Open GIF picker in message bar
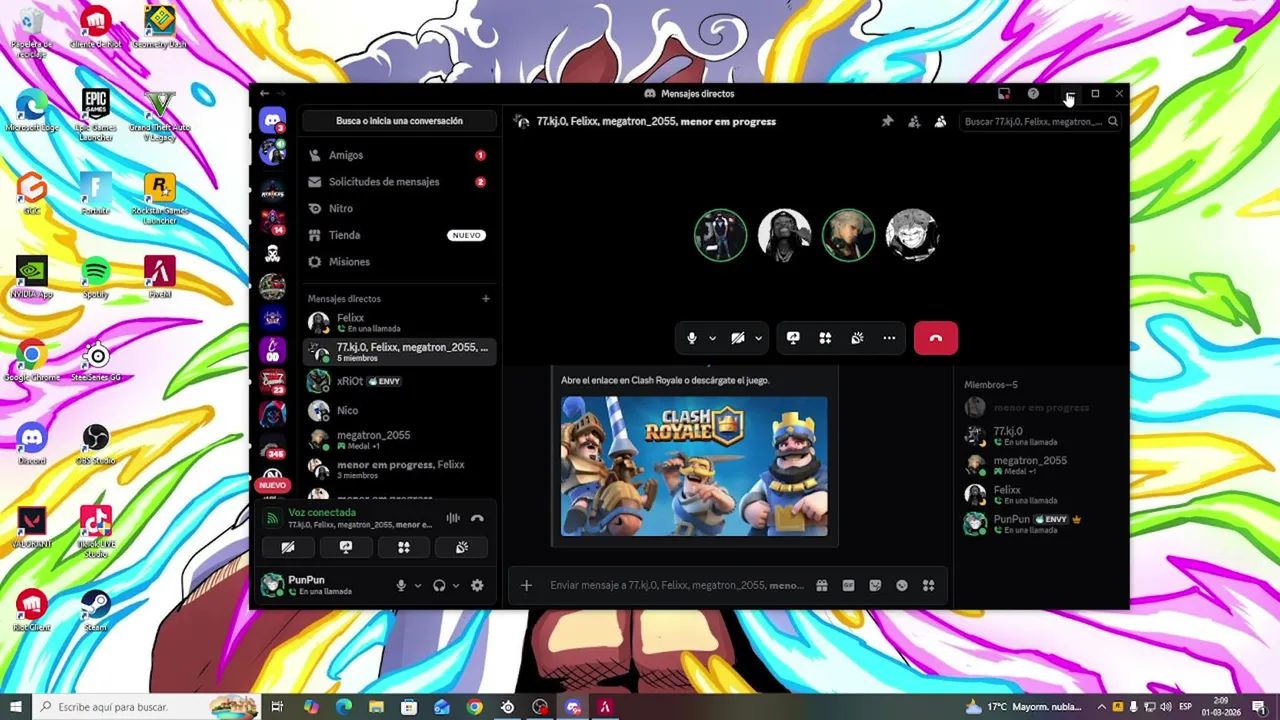 848,585
